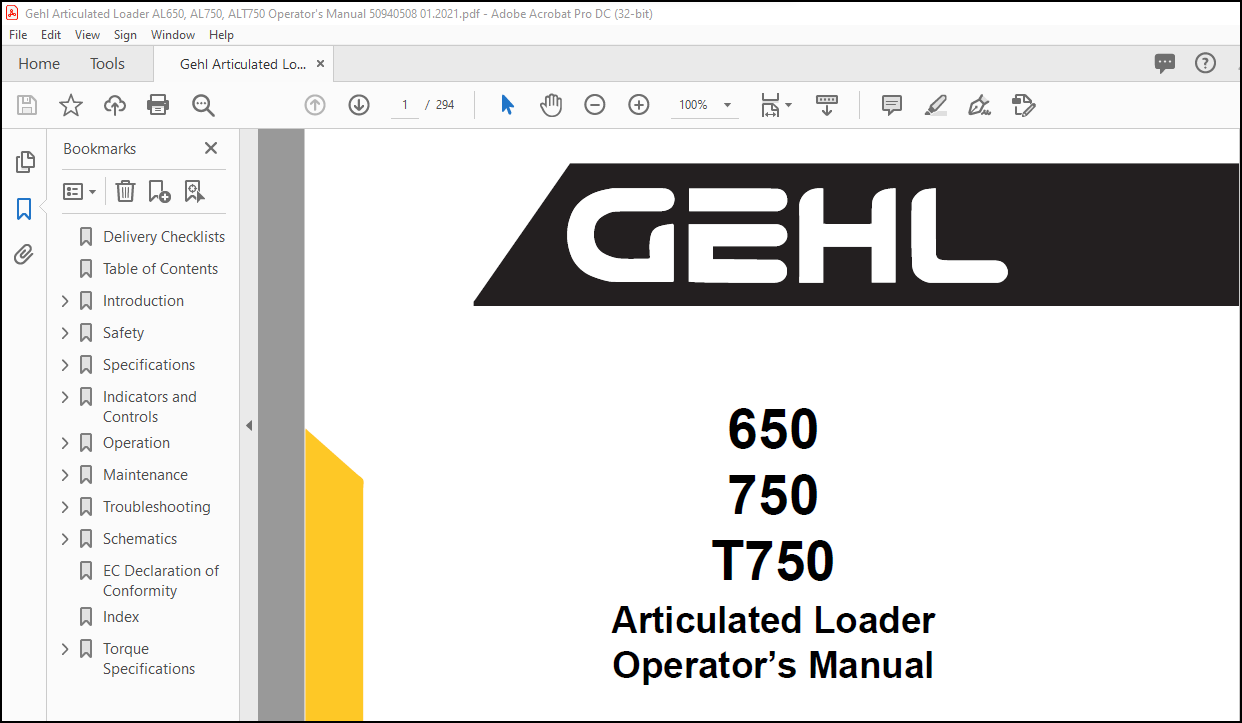
Task: Expand the Maintenance bookmark
Action: pyautogui.click(x=65, y=475)
